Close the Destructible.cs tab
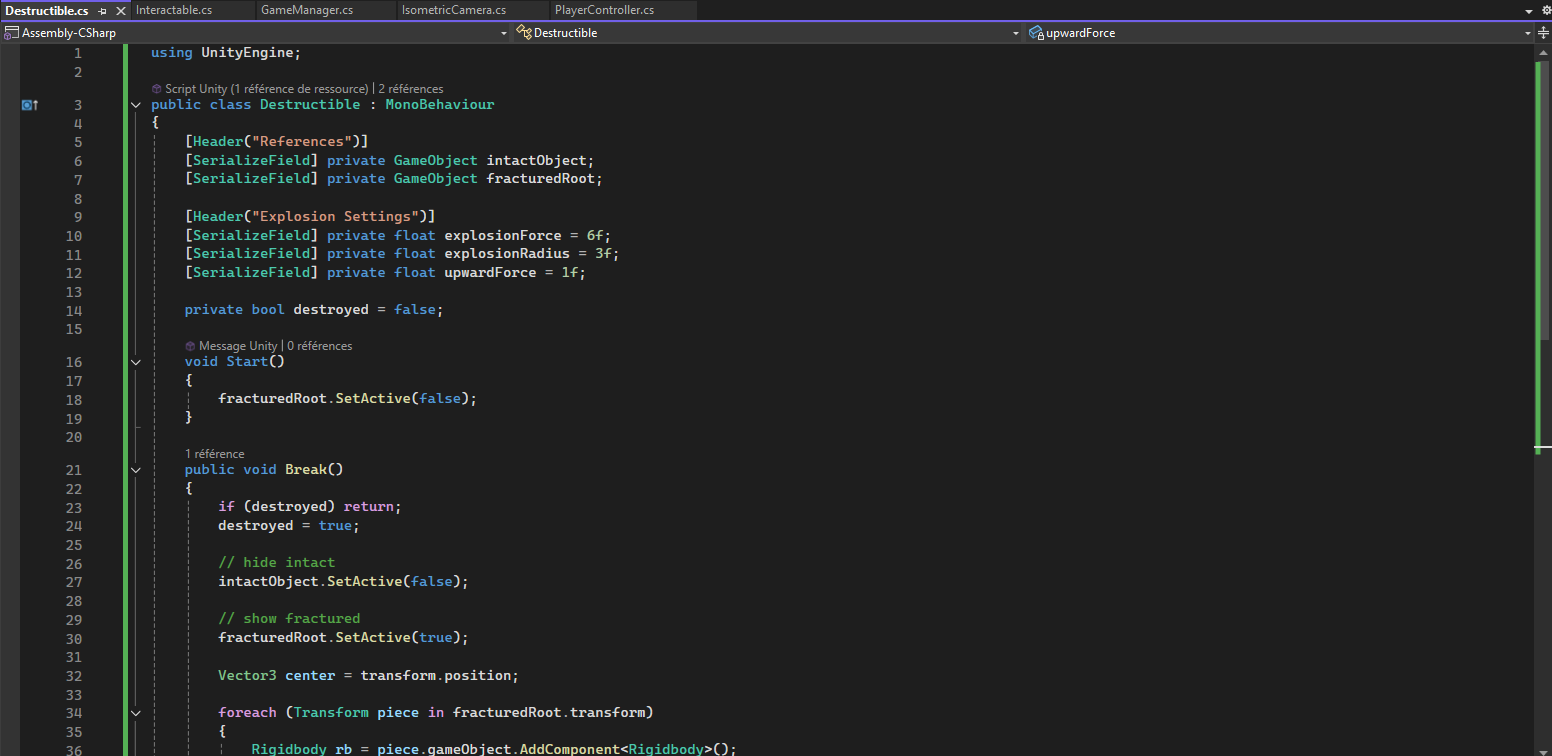The width and height of the screenshot is (1552, 756). click(120, 11)
